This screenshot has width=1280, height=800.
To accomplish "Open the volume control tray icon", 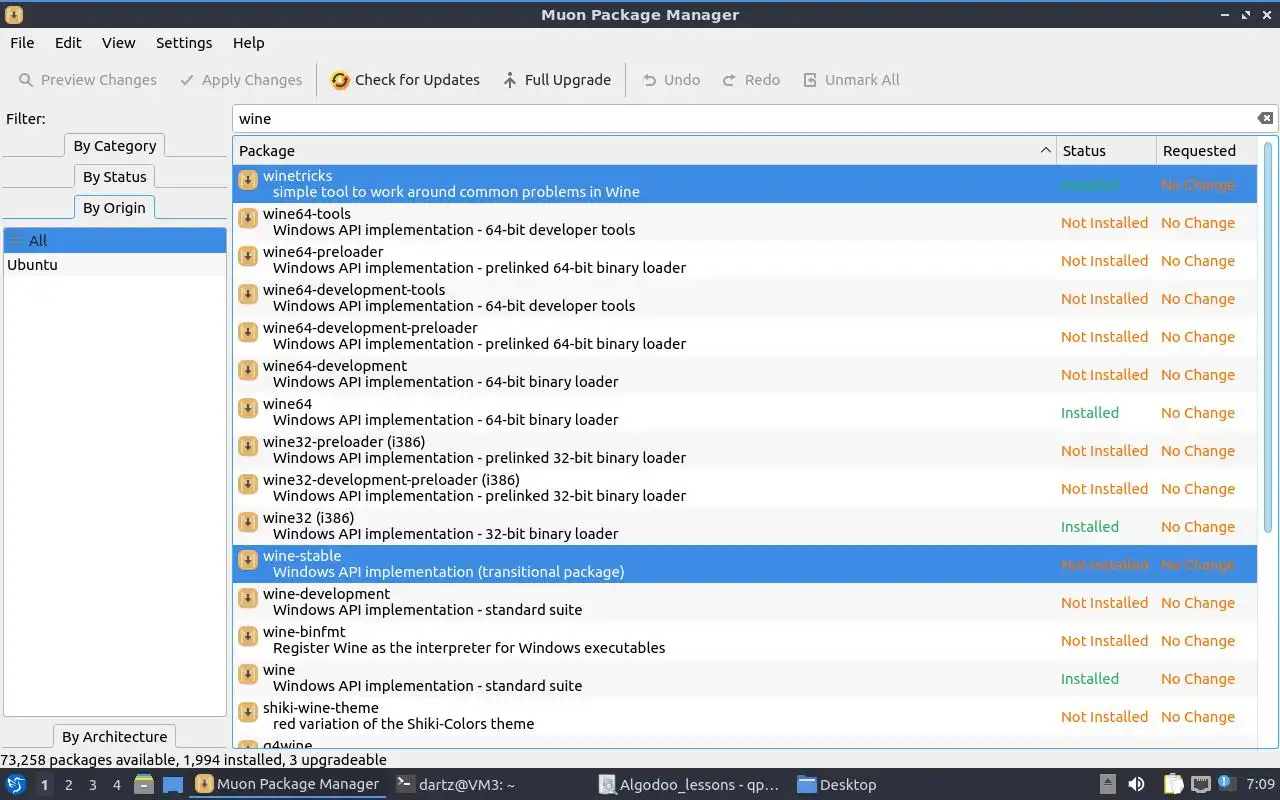I will pos(1136,784).
